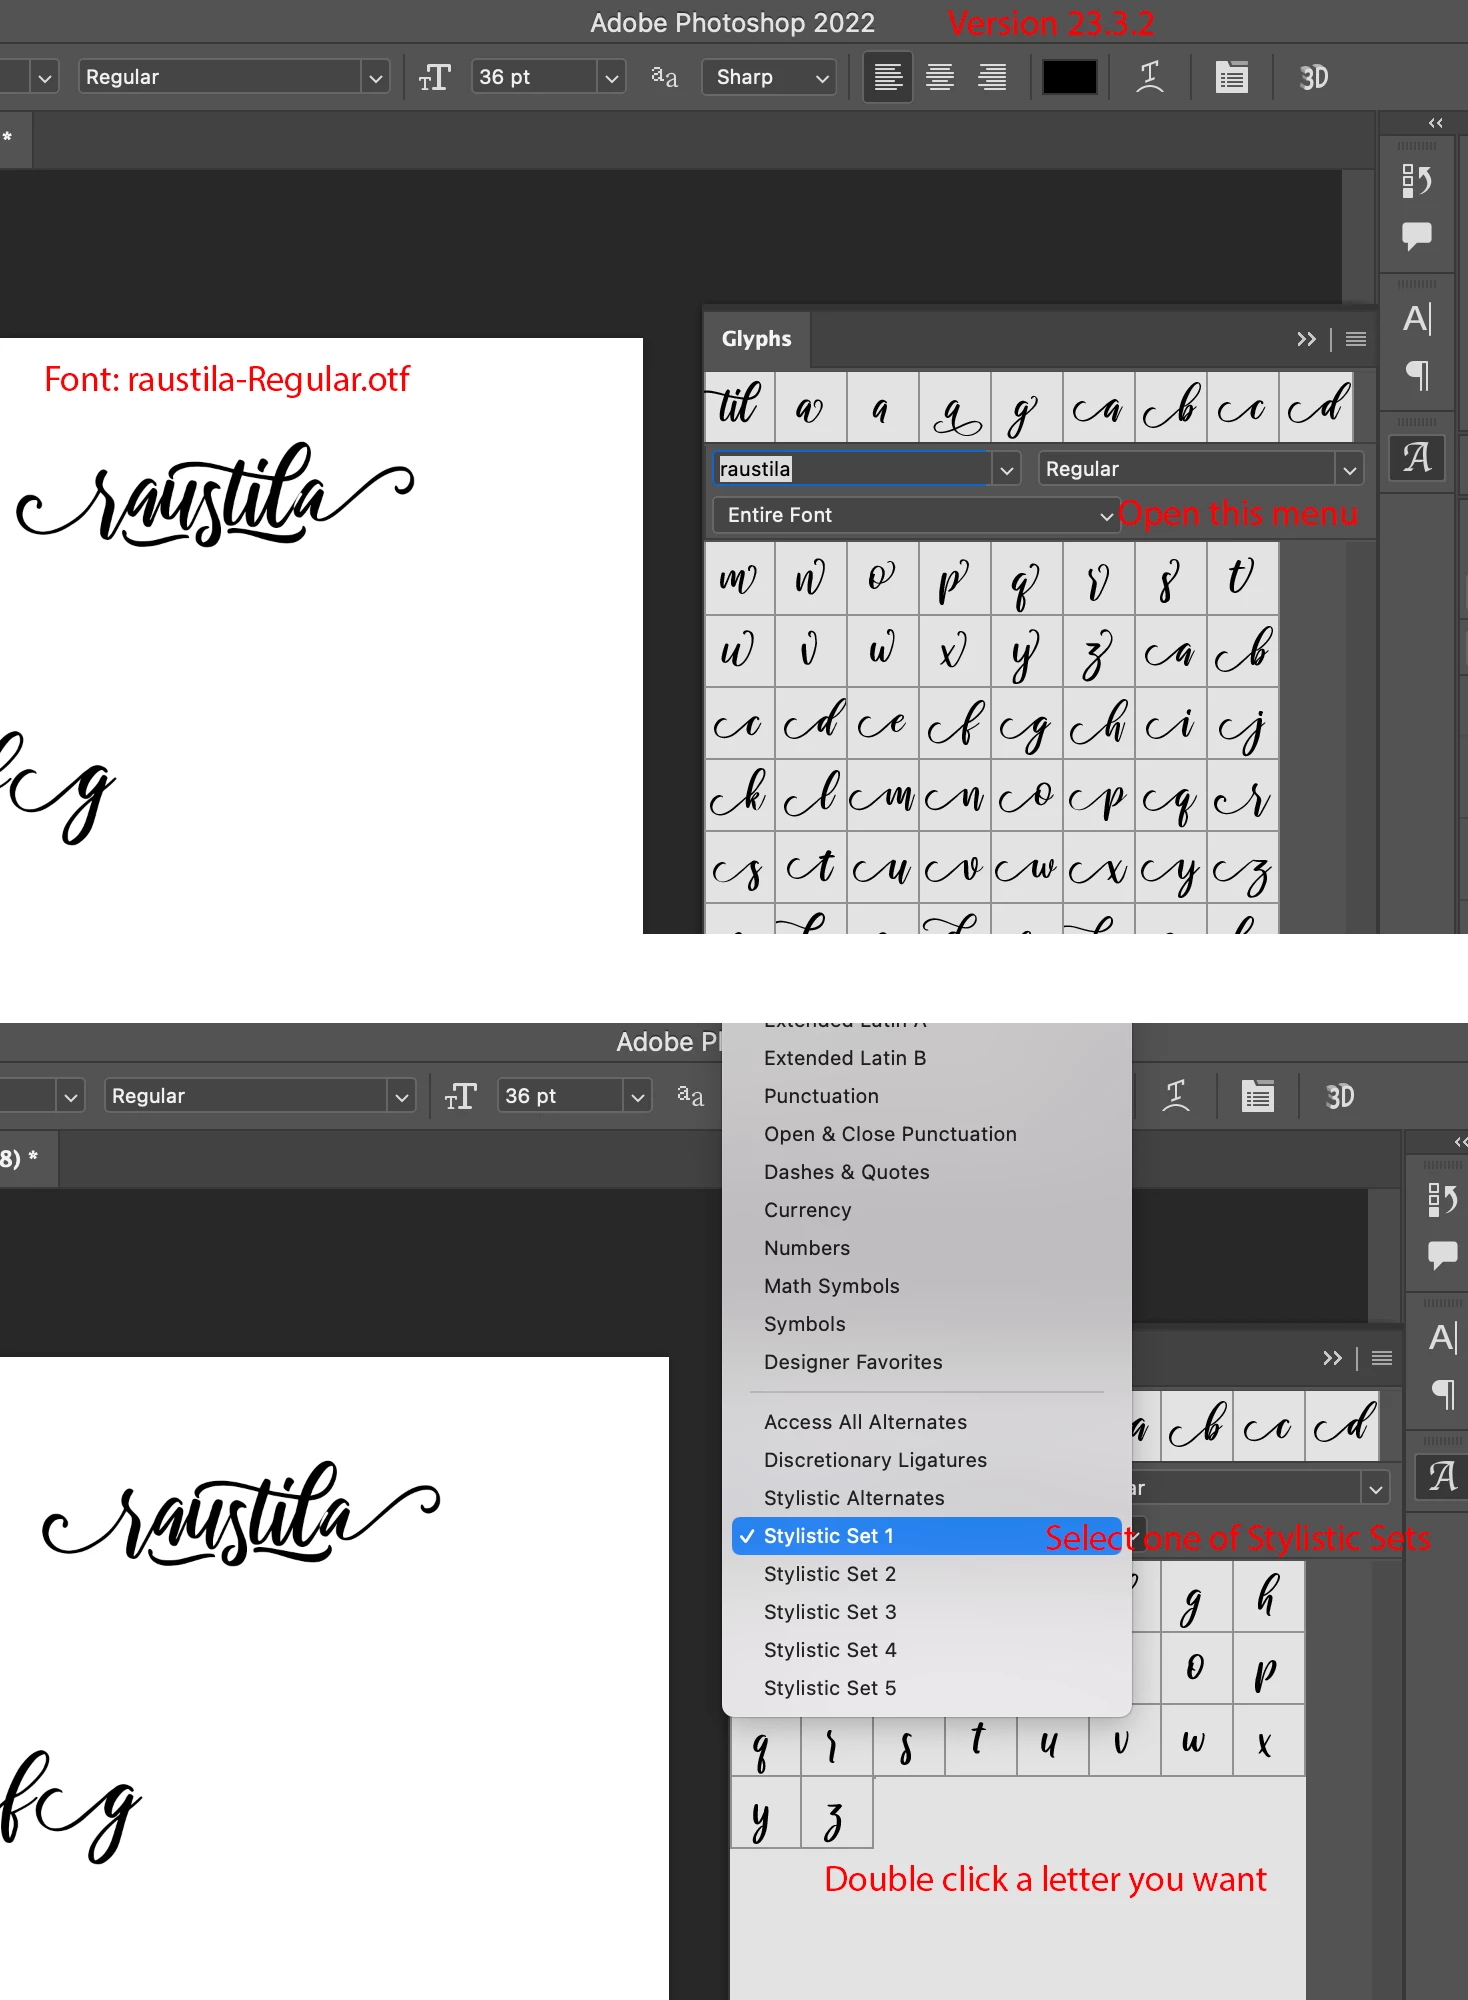Open Regular font style dropdown in bottom toolbar
The image size is (1468, 2000).
pyautogui.click(x=260, y=1096)
